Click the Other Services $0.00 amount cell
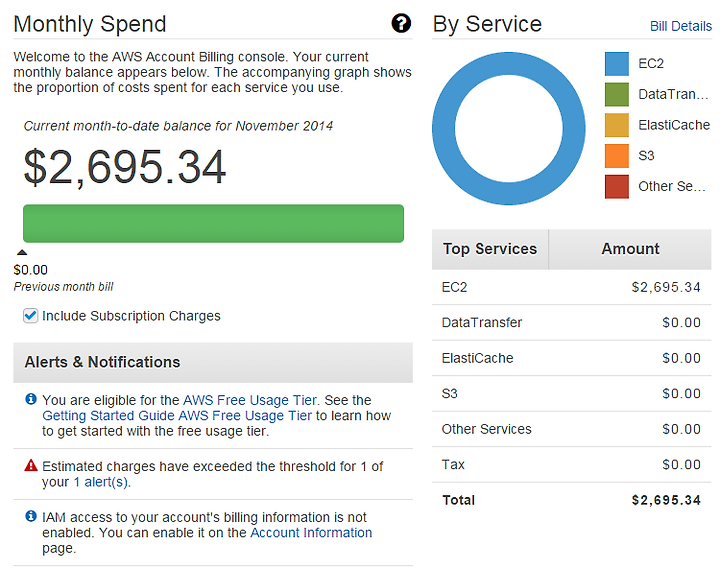The width and height of the screenshot is (720, 569). coord(681,429)
